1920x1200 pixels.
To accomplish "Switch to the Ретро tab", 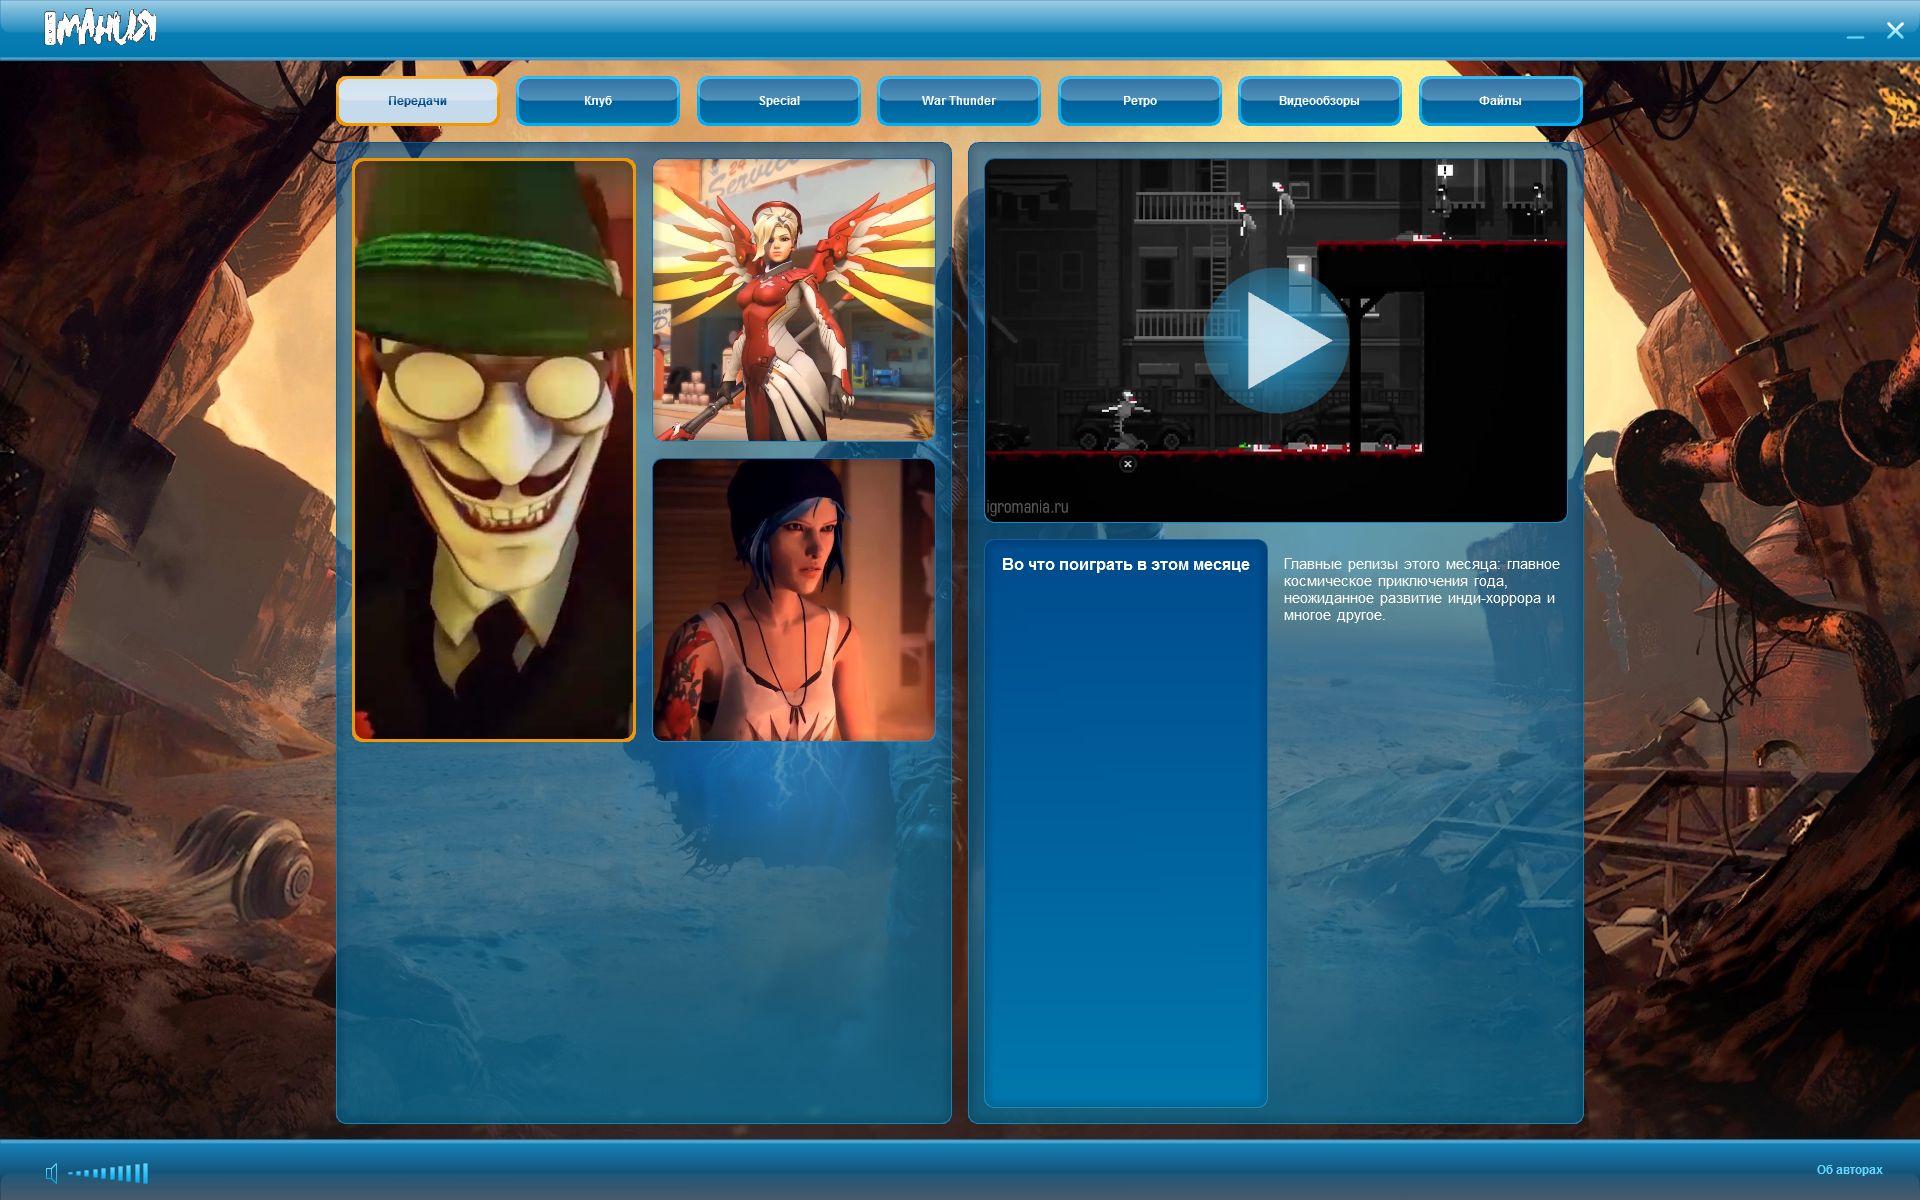I will click(1140, 101).
